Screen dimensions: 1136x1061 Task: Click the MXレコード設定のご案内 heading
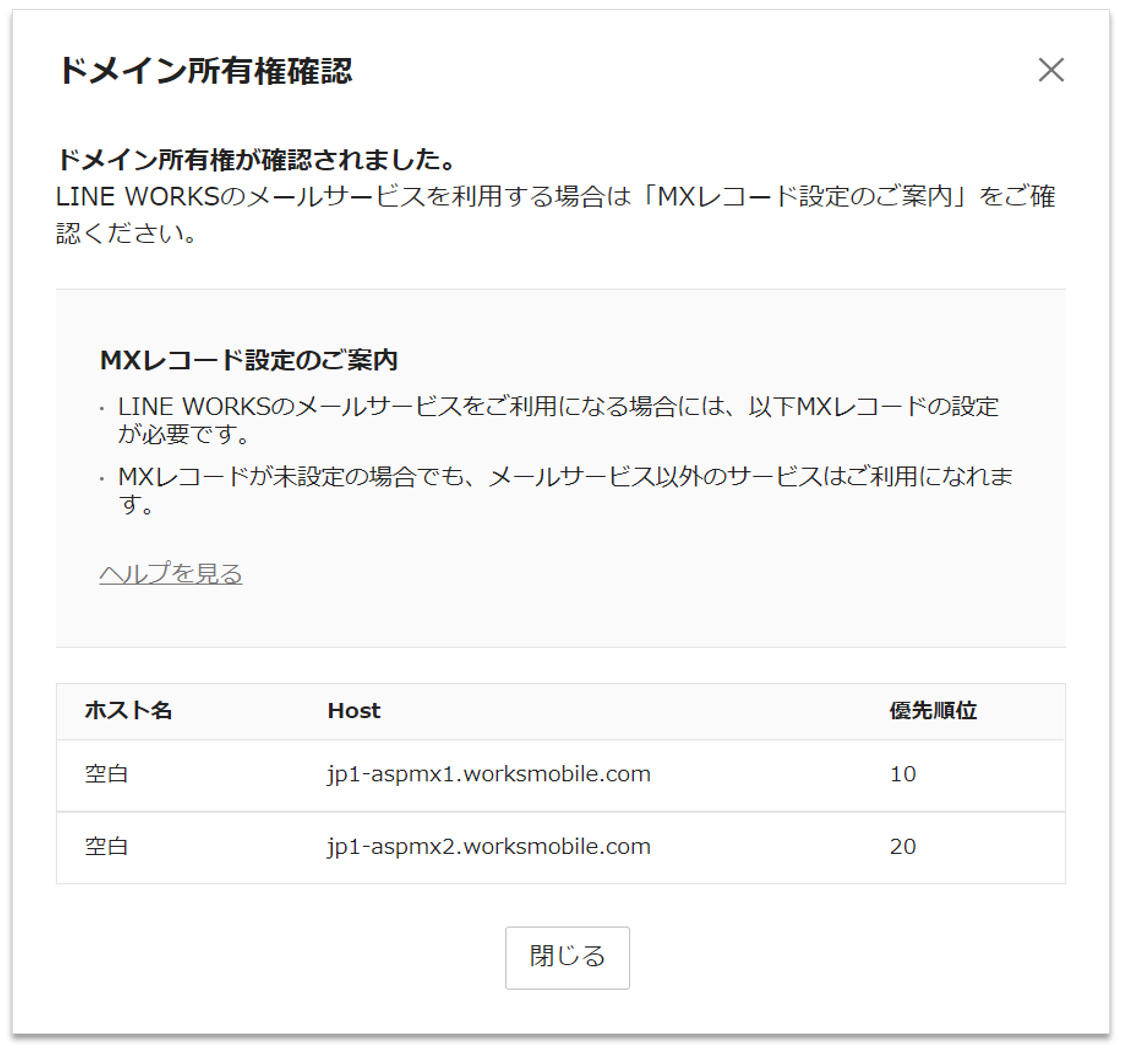[x=249, y=360]
